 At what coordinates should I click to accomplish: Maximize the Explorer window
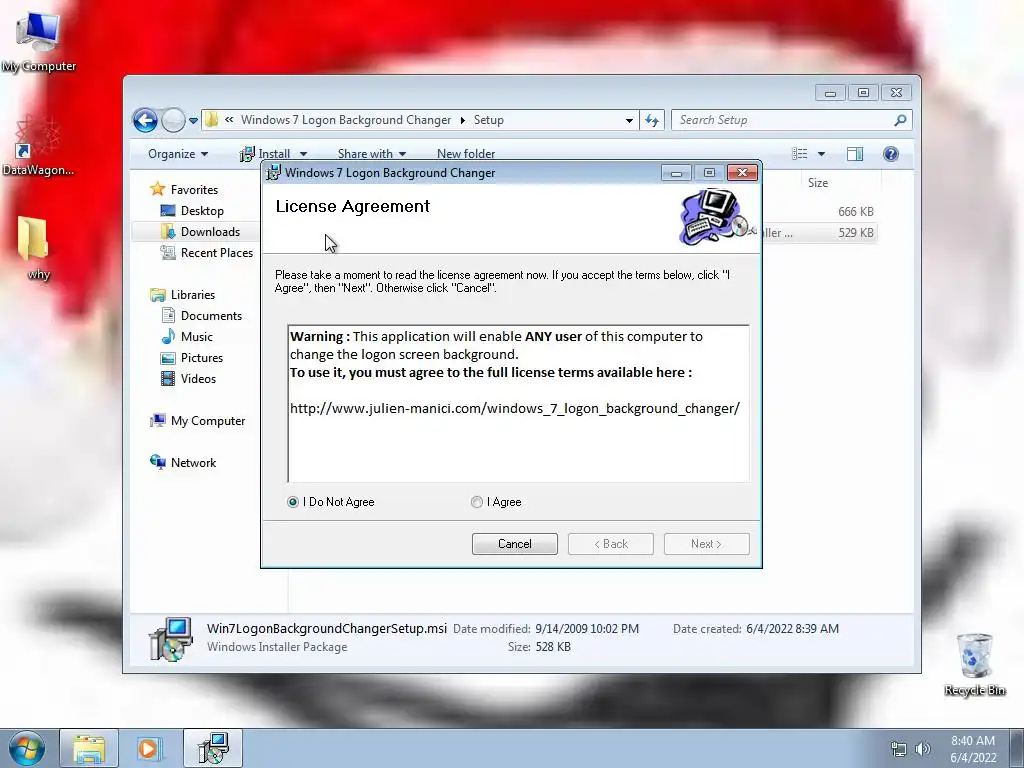coord(863,93)
